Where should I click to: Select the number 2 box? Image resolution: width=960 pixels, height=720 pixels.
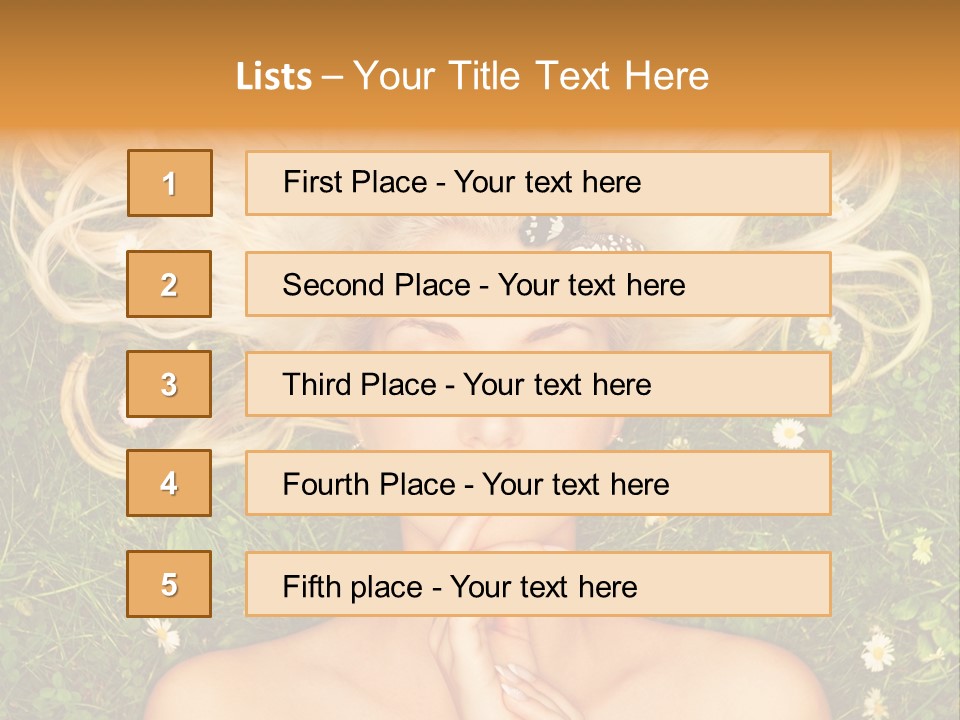[x=169, y=284]
